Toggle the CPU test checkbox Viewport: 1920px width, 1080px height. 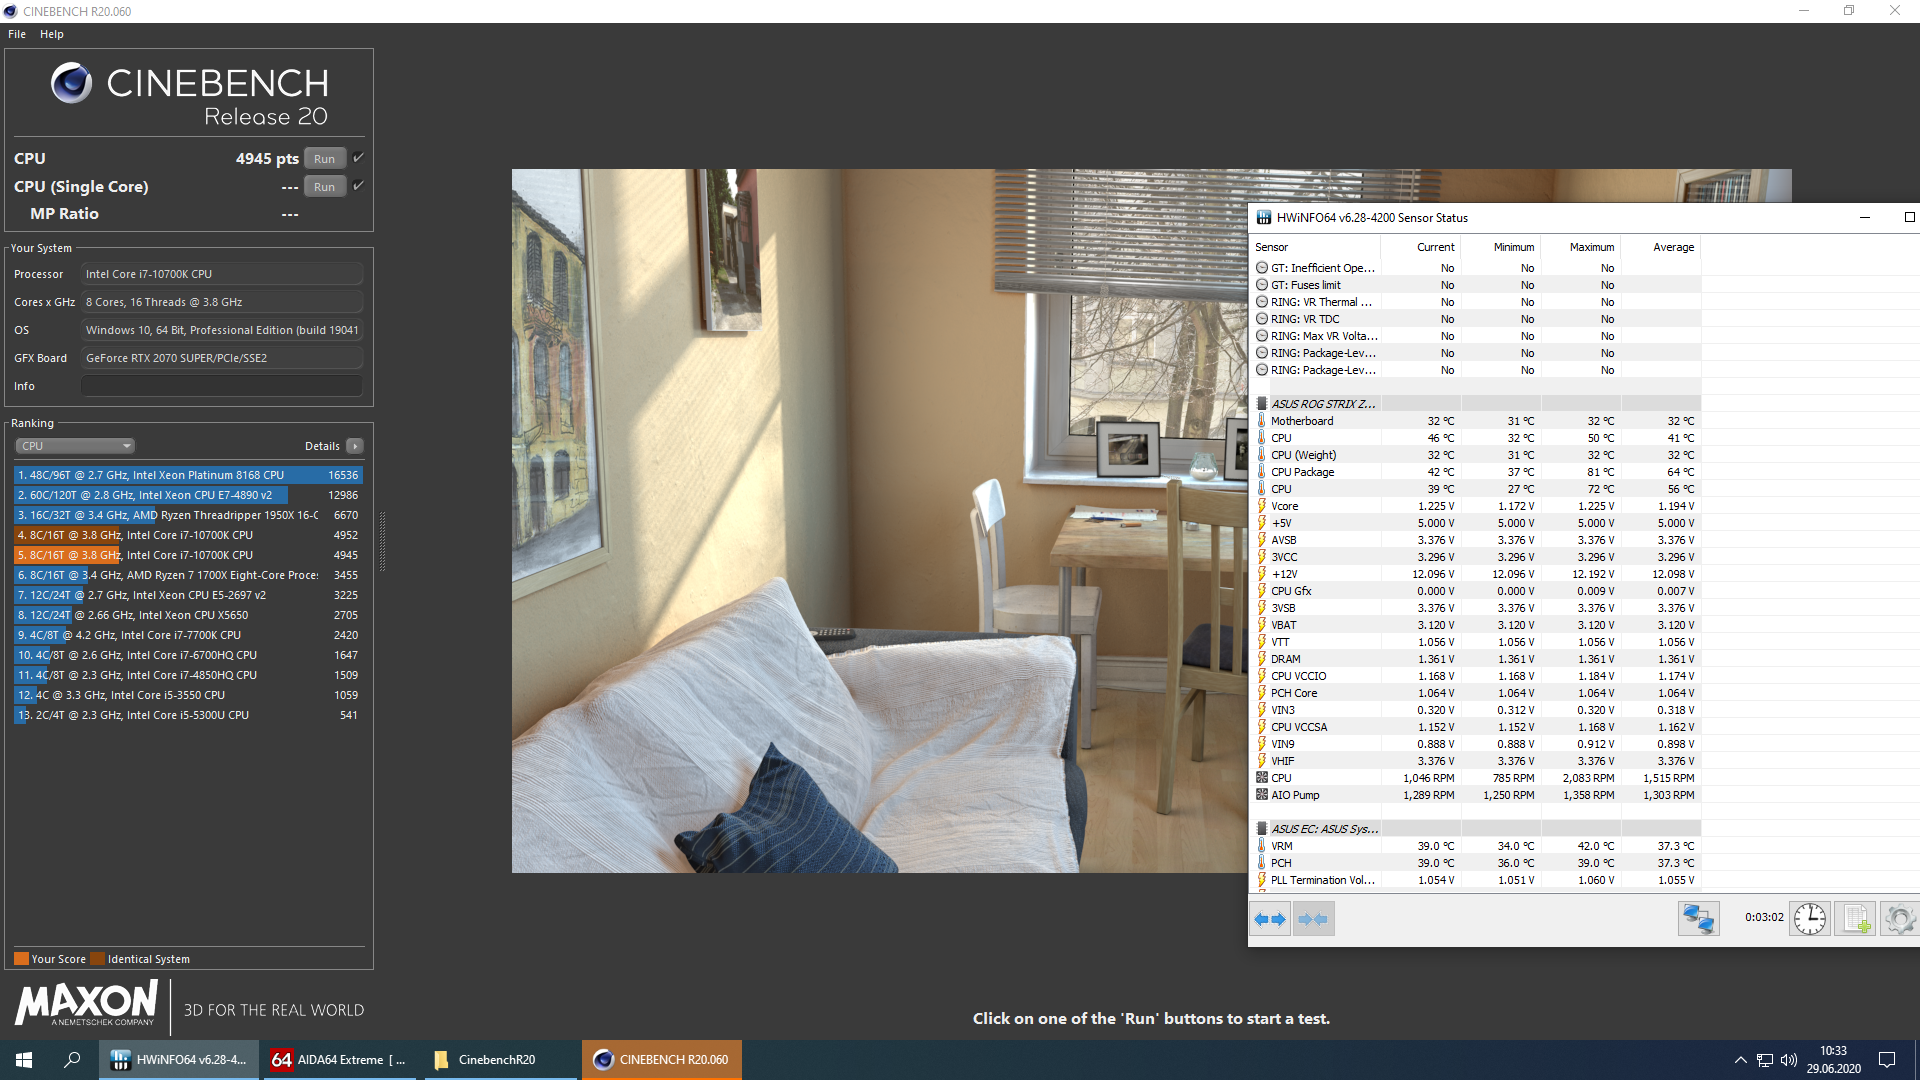(358, 158)
